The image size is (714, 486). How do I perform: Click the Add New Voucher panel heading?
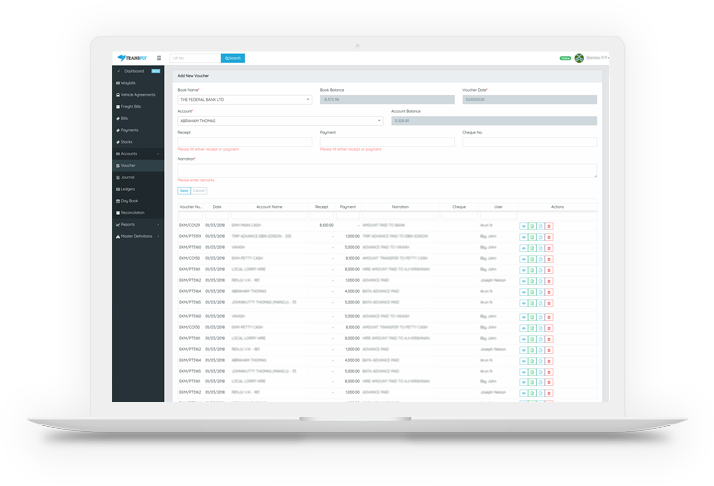(193, 76)
